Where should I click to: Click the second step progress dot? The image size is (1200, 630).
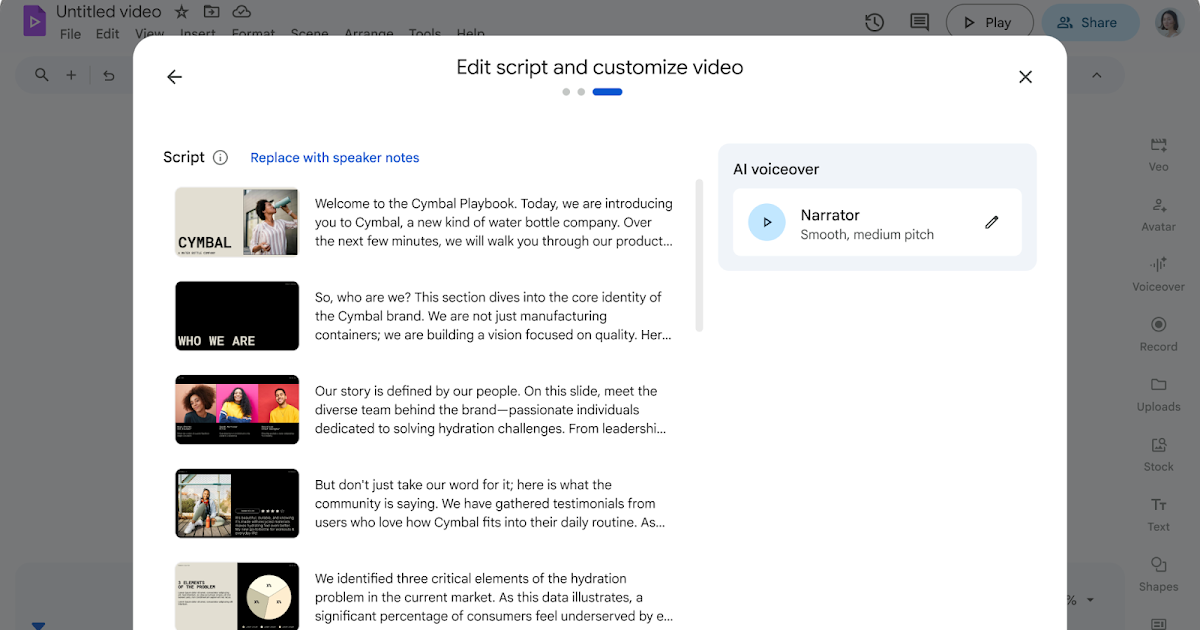581,92
